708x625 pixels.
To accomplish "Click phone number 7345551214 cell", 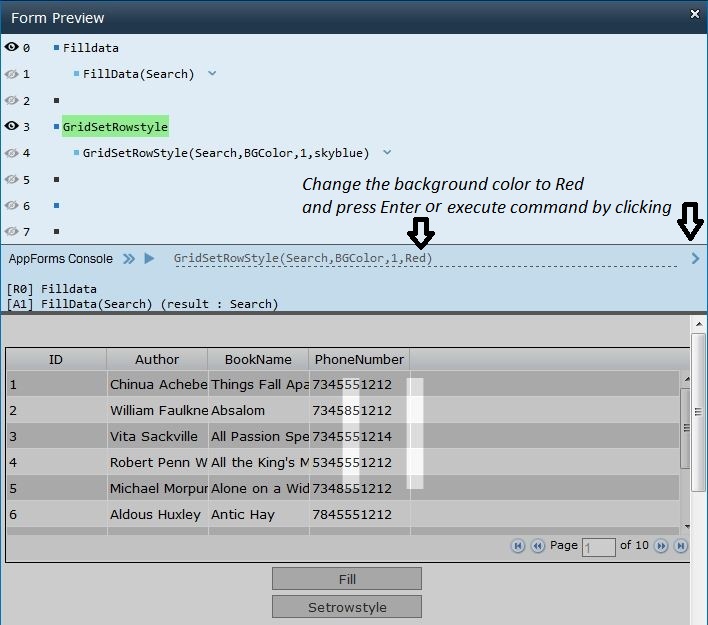I will coord(360,436).
